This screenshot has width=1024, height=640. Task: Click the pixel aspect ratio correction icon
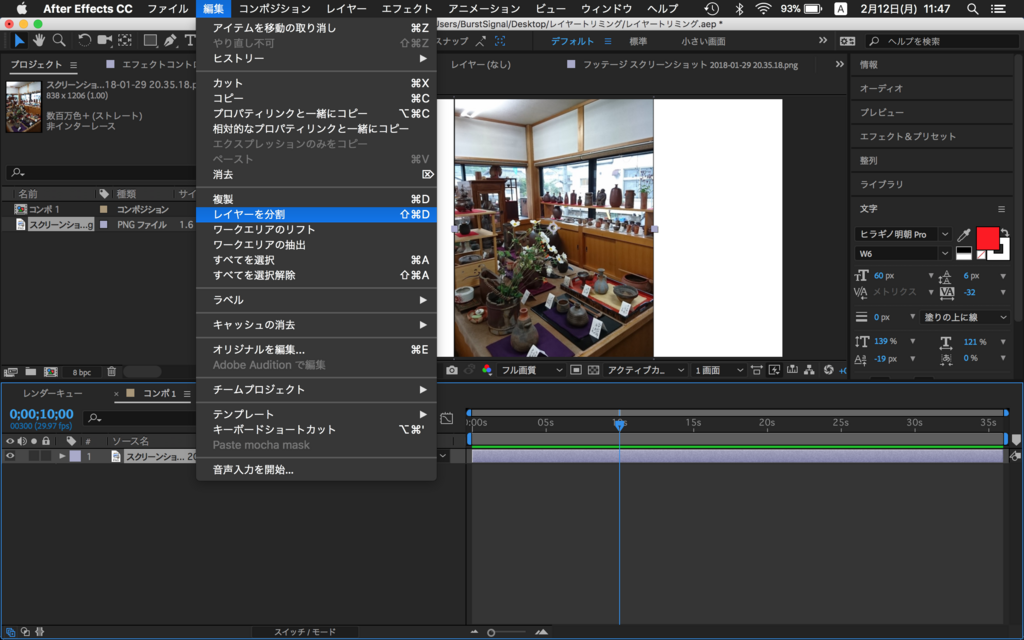tap(756, 370)
